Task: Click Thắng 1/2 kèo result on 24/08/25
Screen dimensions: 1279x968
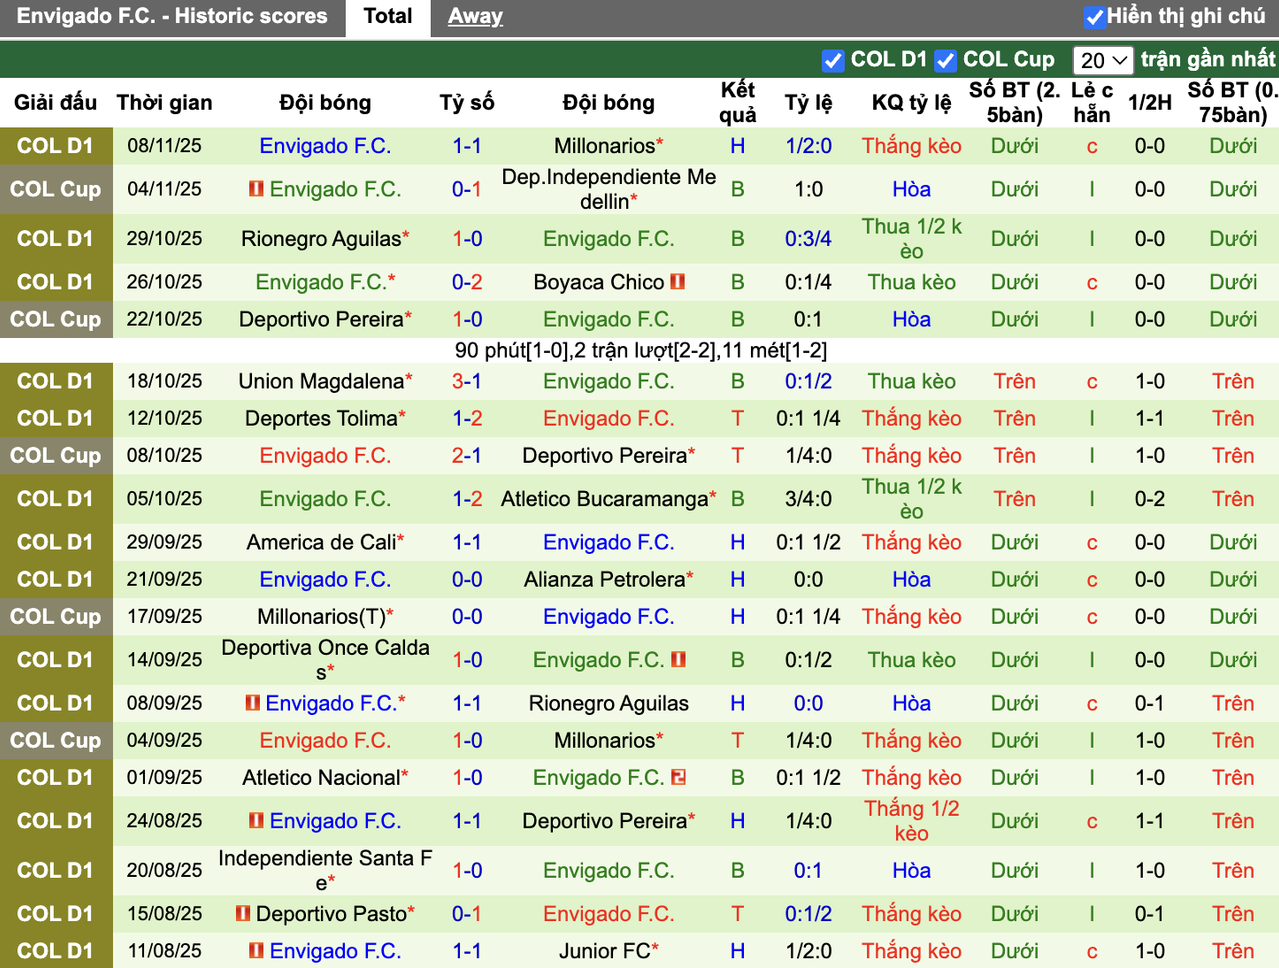Action: (x=912, y=821)
